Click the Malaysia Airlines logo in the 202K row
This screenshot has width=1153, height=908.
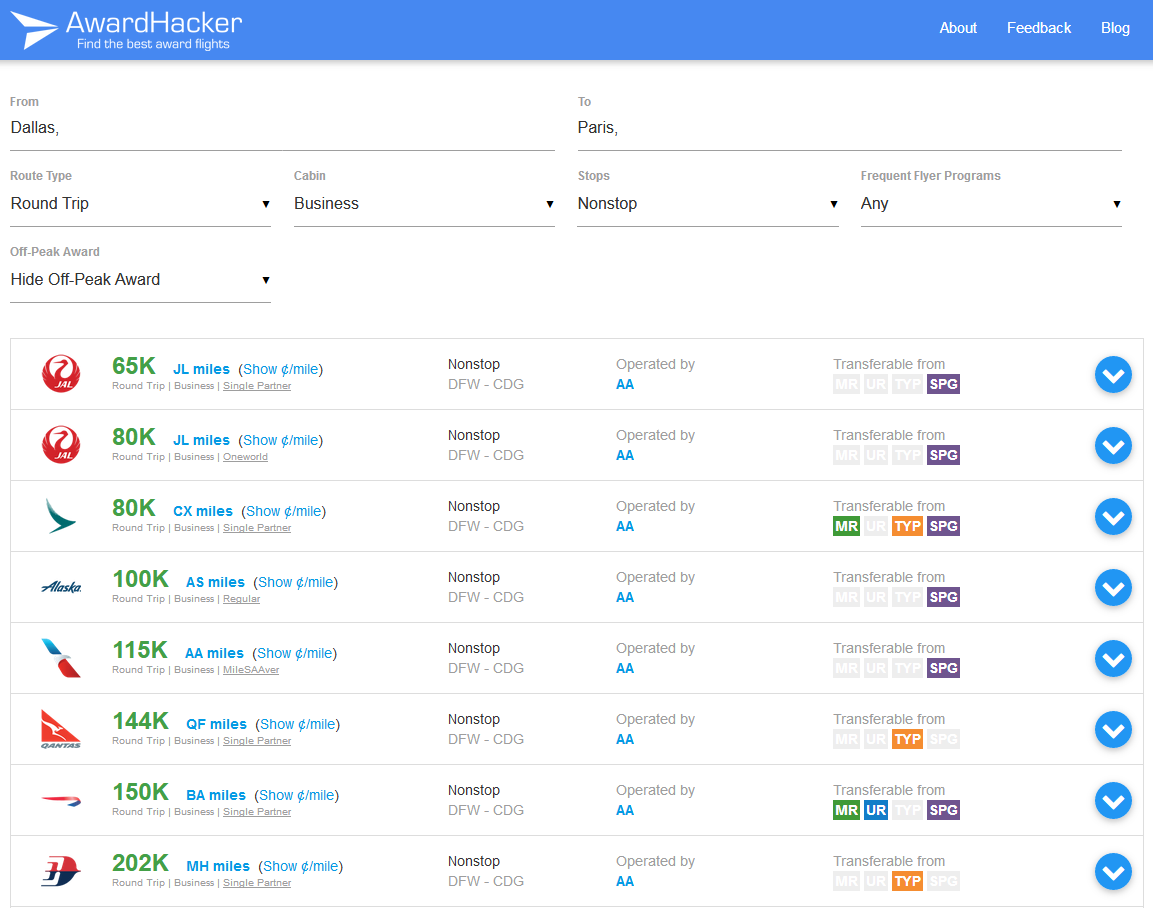tap(62, 871)
